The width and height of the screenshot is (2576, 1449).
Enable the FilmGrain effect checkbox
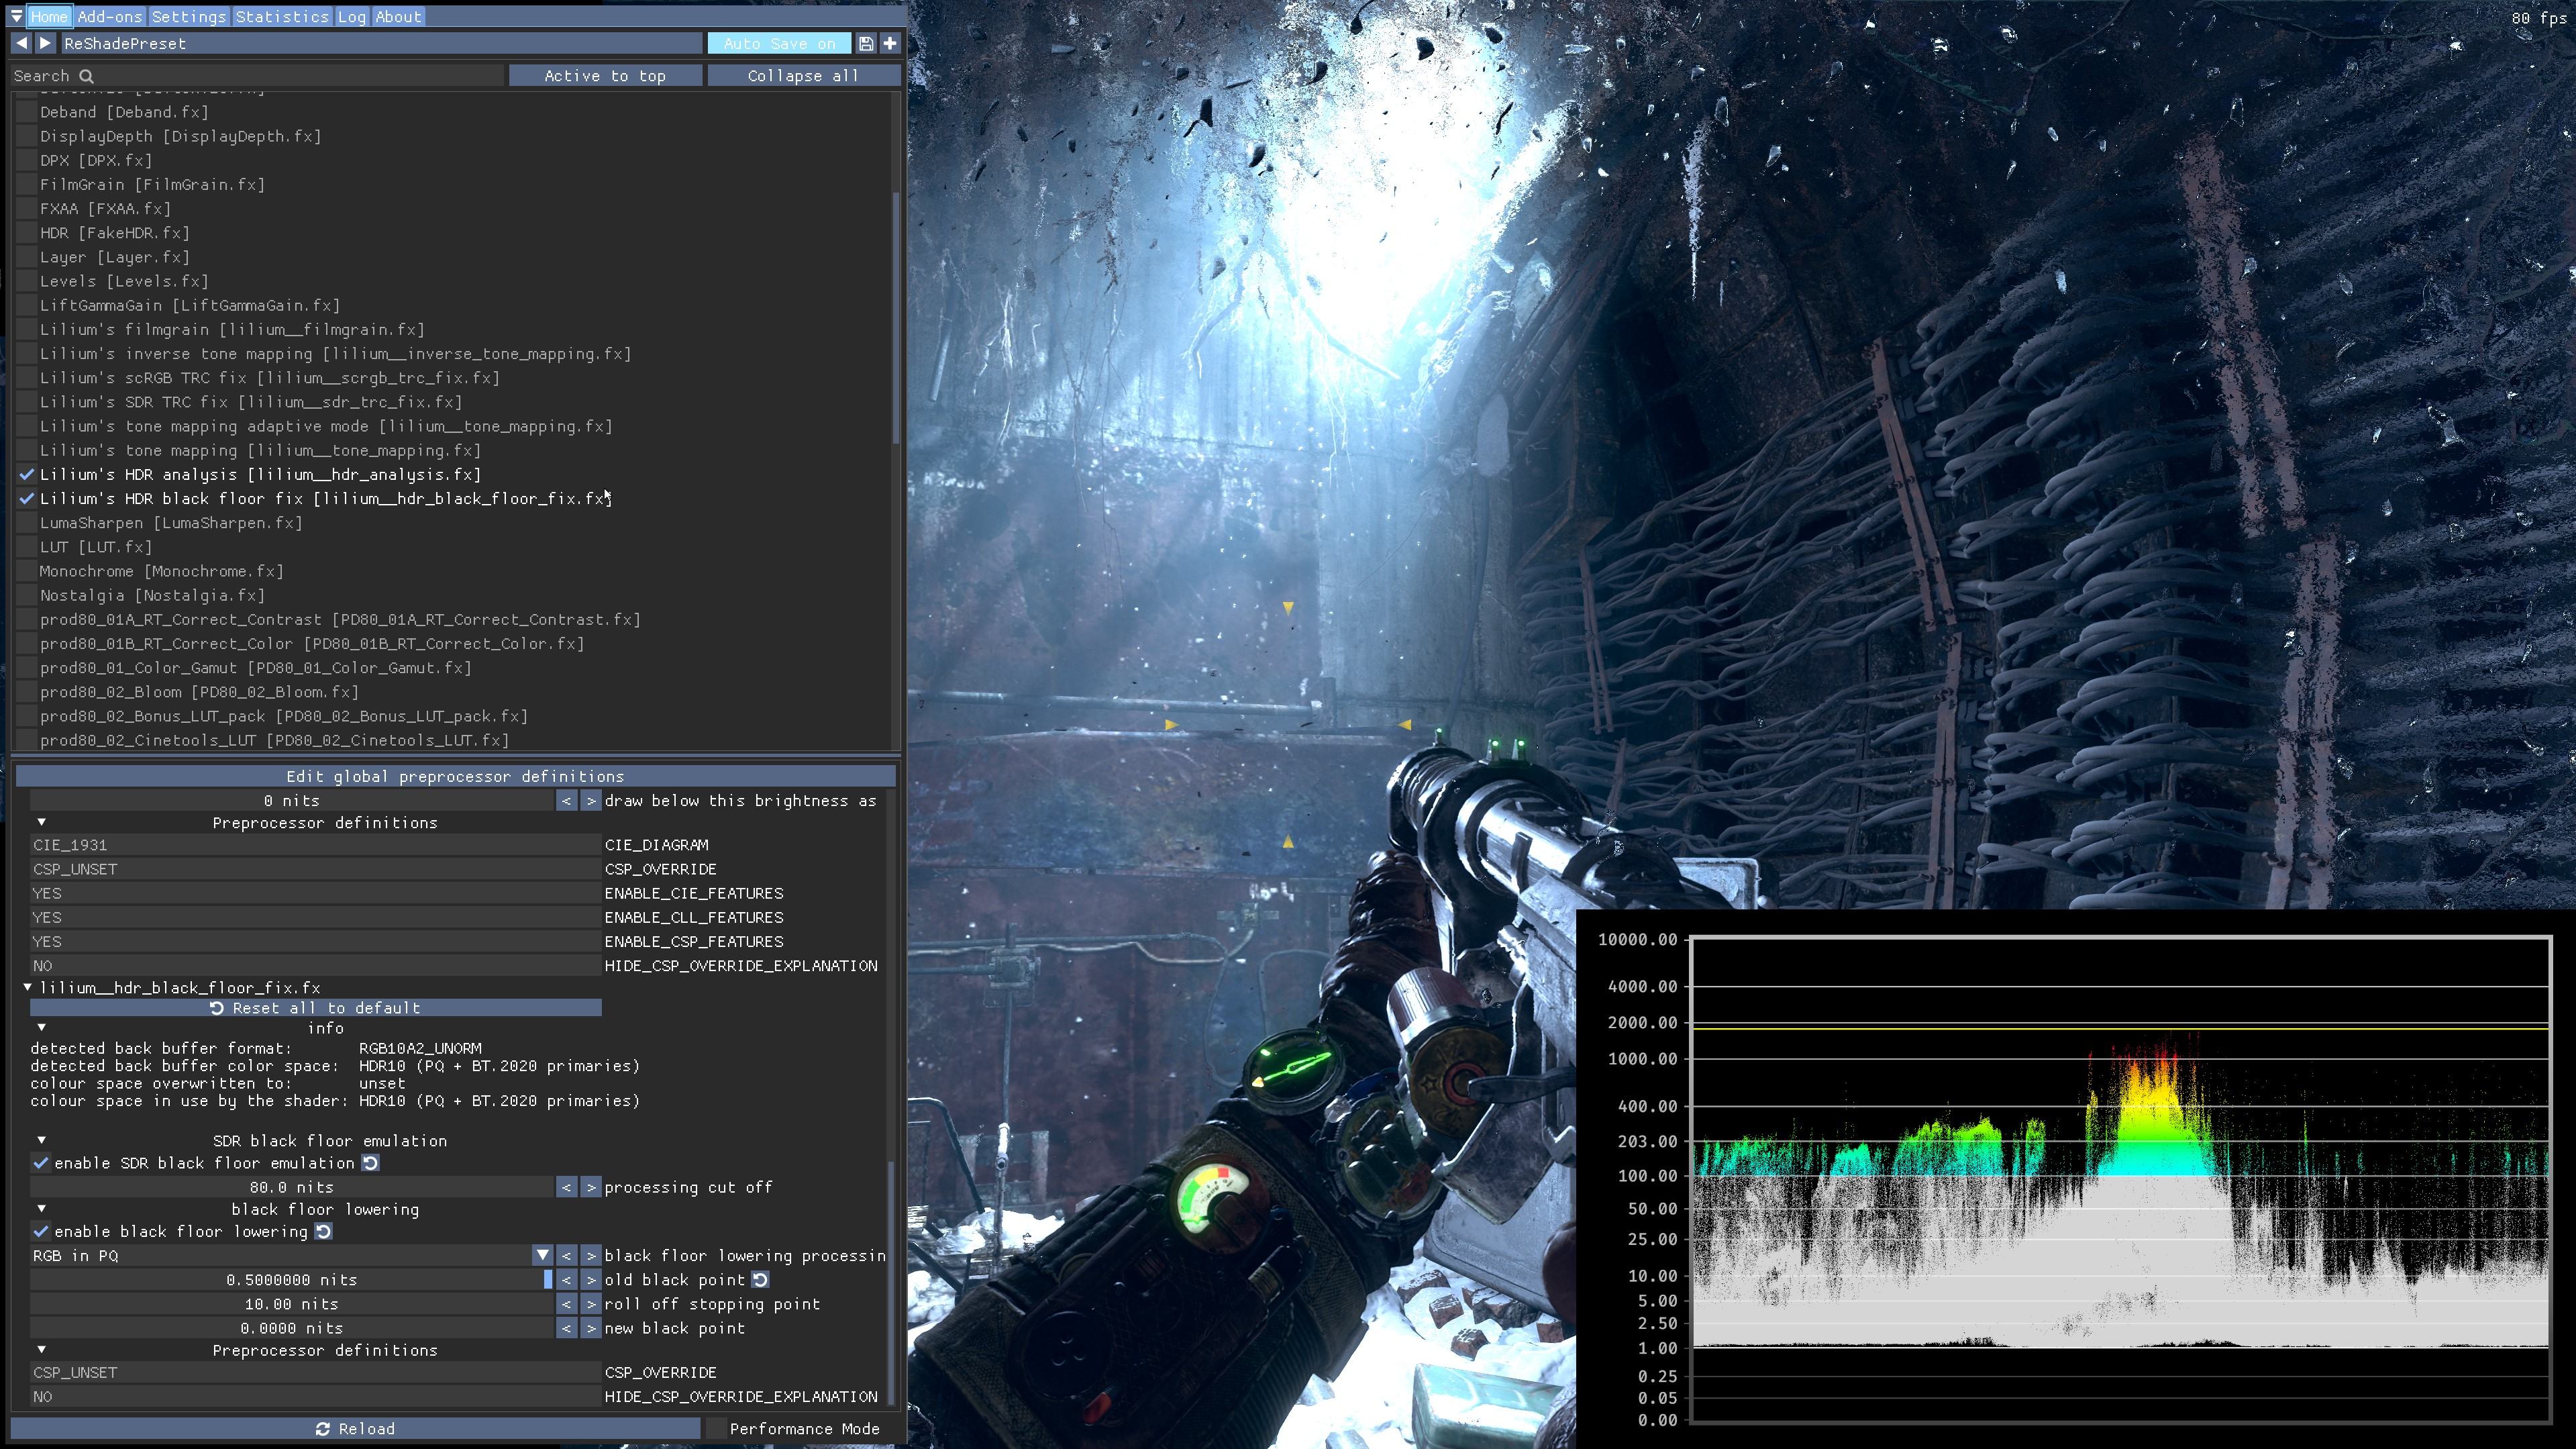27,184
